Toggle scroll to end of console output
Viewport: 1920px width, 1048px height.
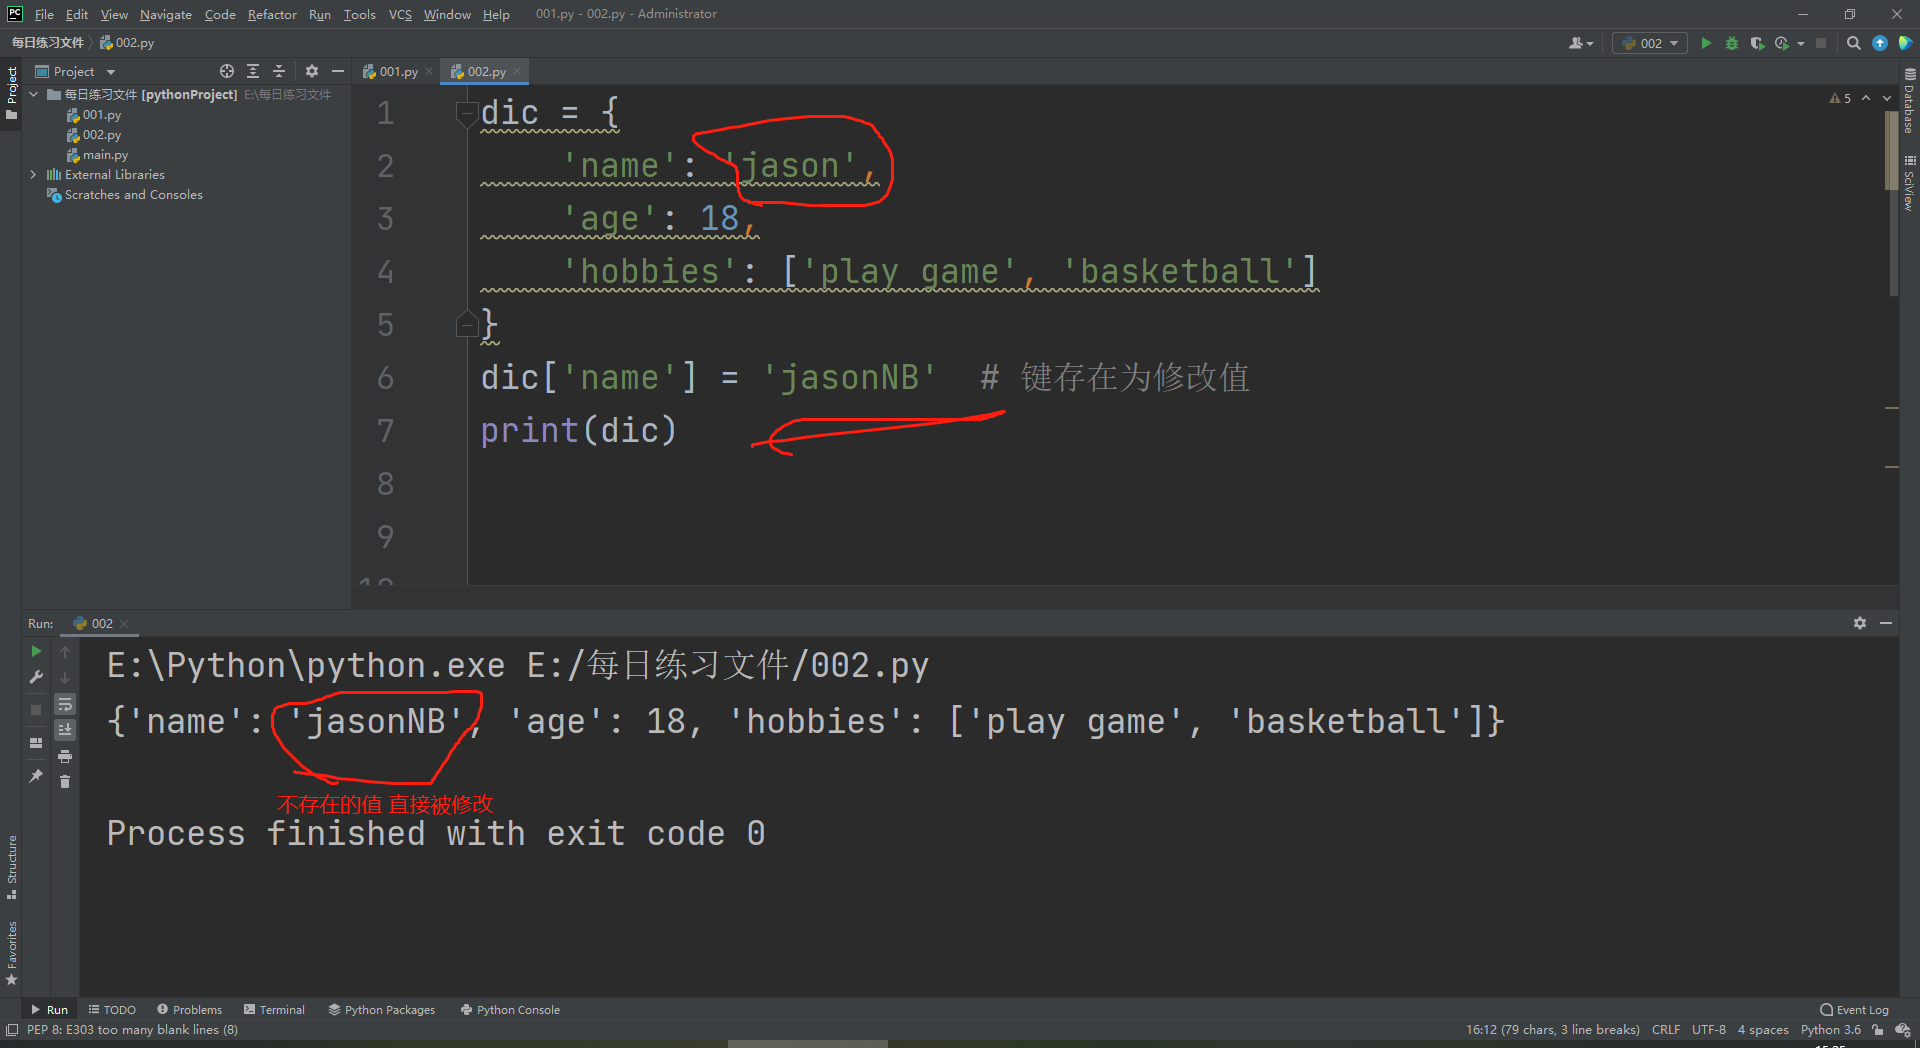[65, 730]
